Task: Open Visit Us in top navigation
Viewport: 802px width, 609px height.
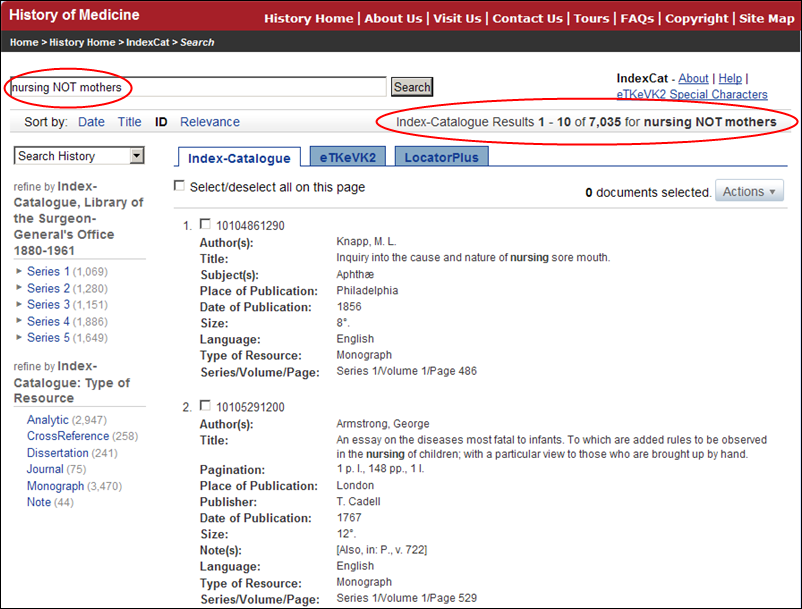Action: pyautogui.click(x=457, y=18)
